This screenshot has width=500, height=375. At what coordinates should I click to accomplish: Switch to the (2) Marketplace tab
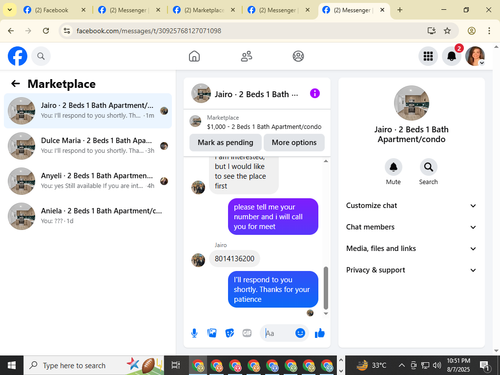(x=204, y=10)
